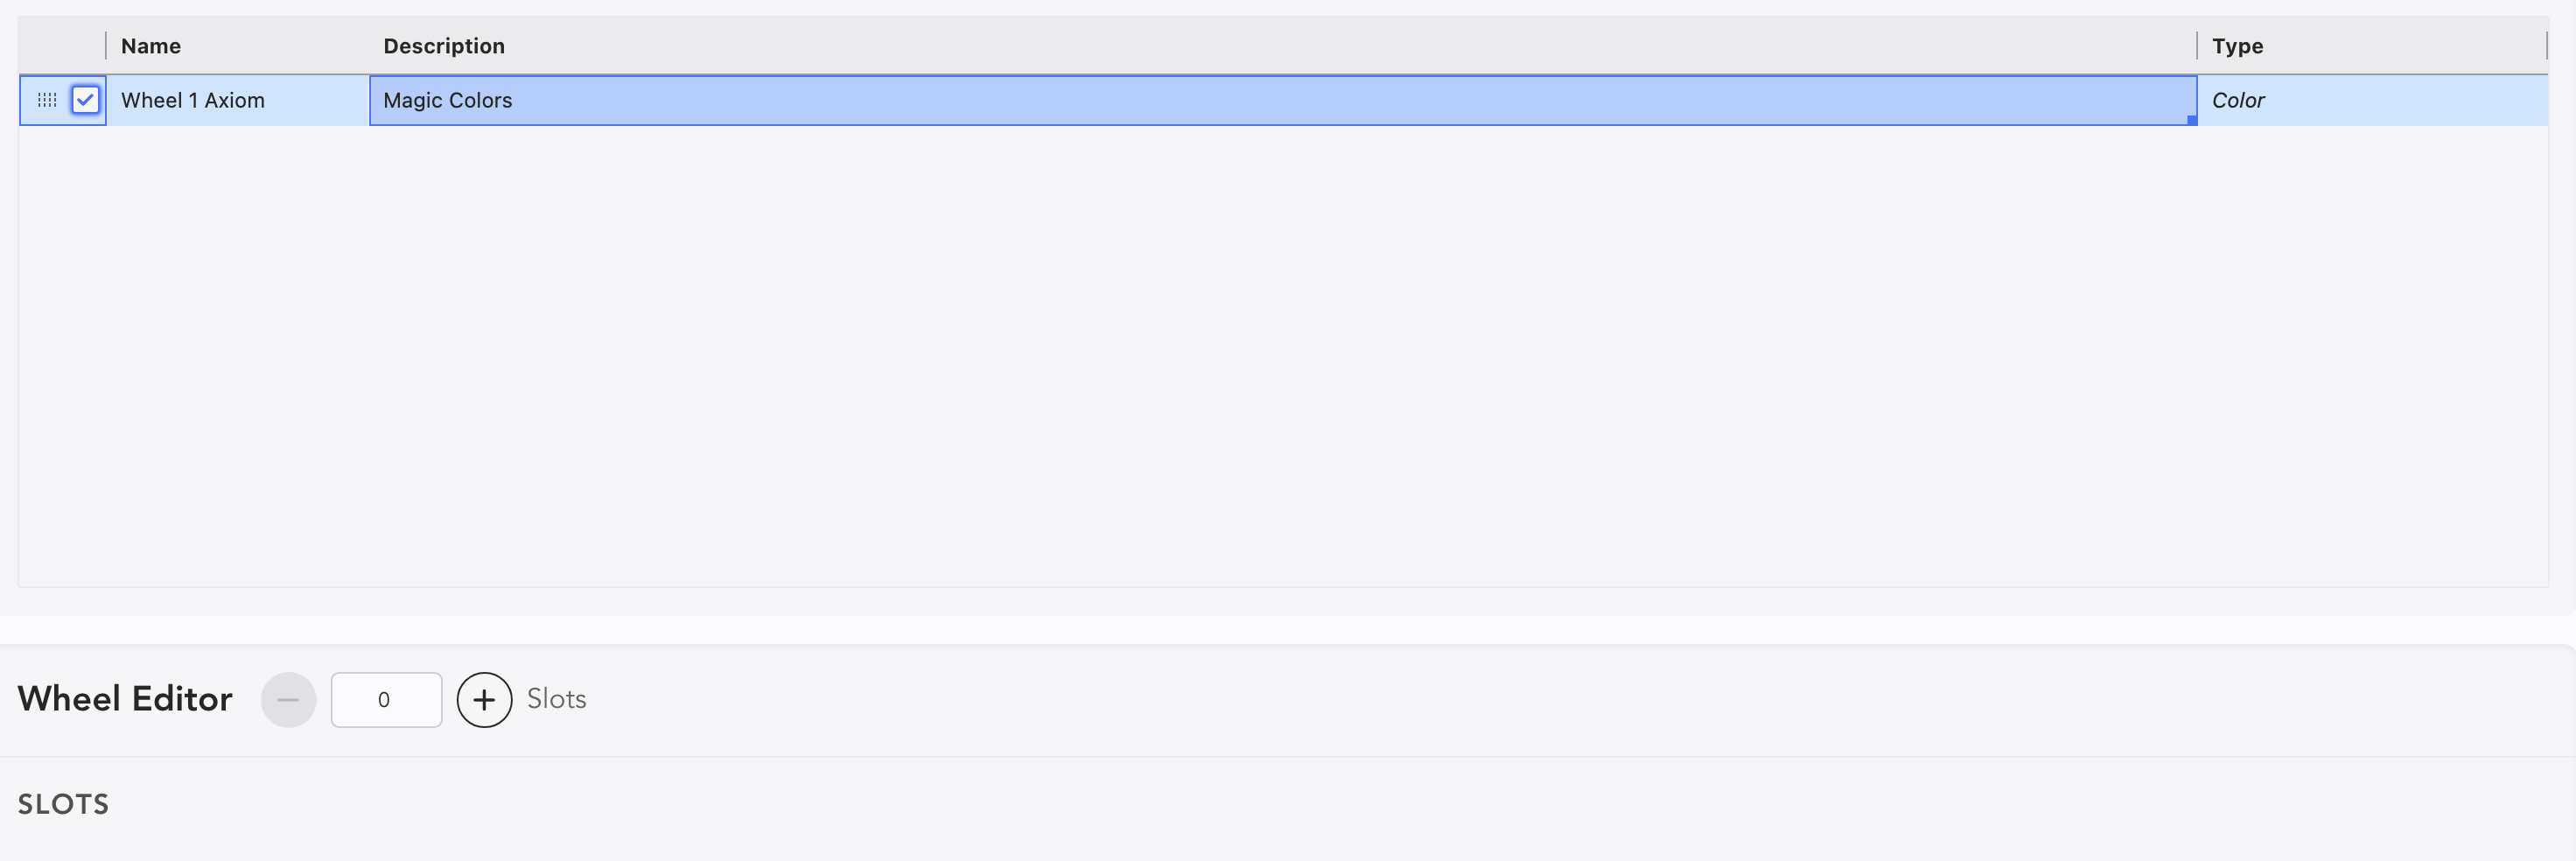
Task: Click the blank header cell above the checkbox
Action: point(62,46)
